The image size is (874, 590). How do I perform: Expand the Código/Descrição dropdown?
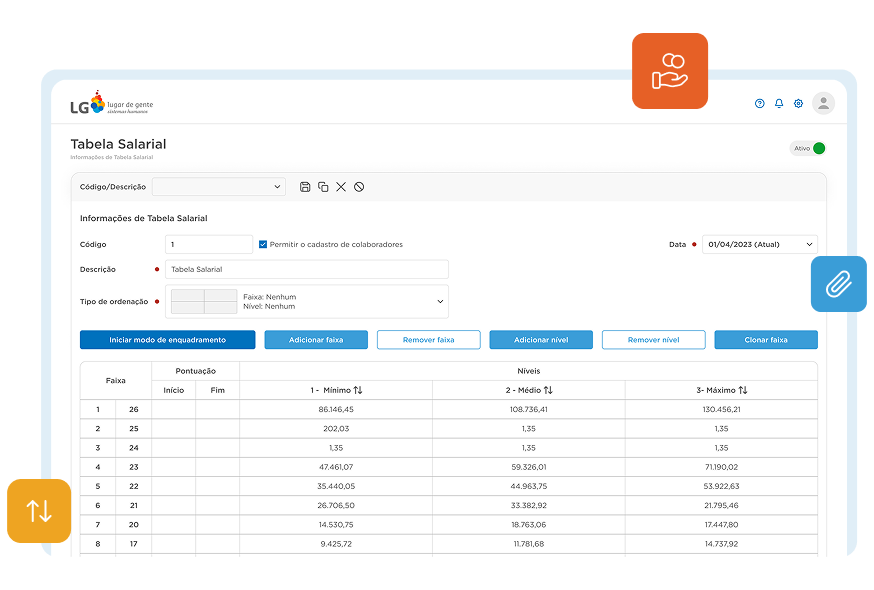click(219, 187)
